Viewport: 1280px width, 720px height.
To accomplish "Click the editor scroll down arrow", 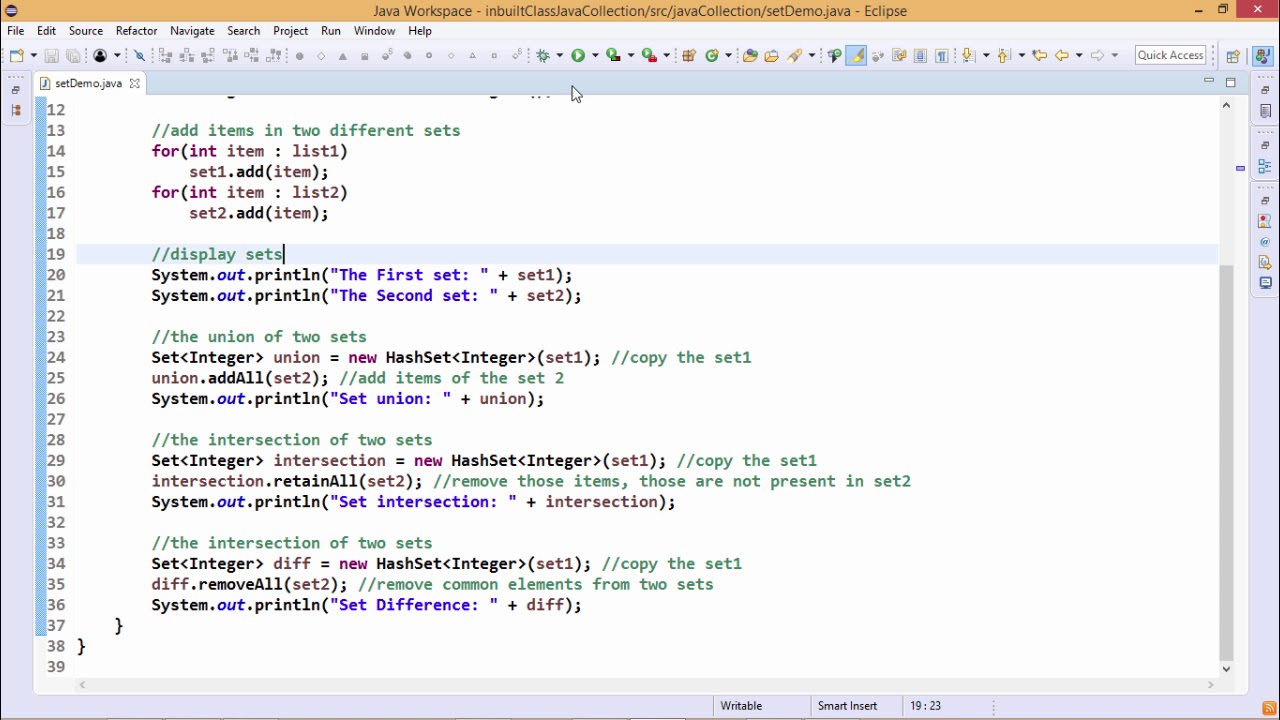I will pyautogui.click(x=1226, y=669).
